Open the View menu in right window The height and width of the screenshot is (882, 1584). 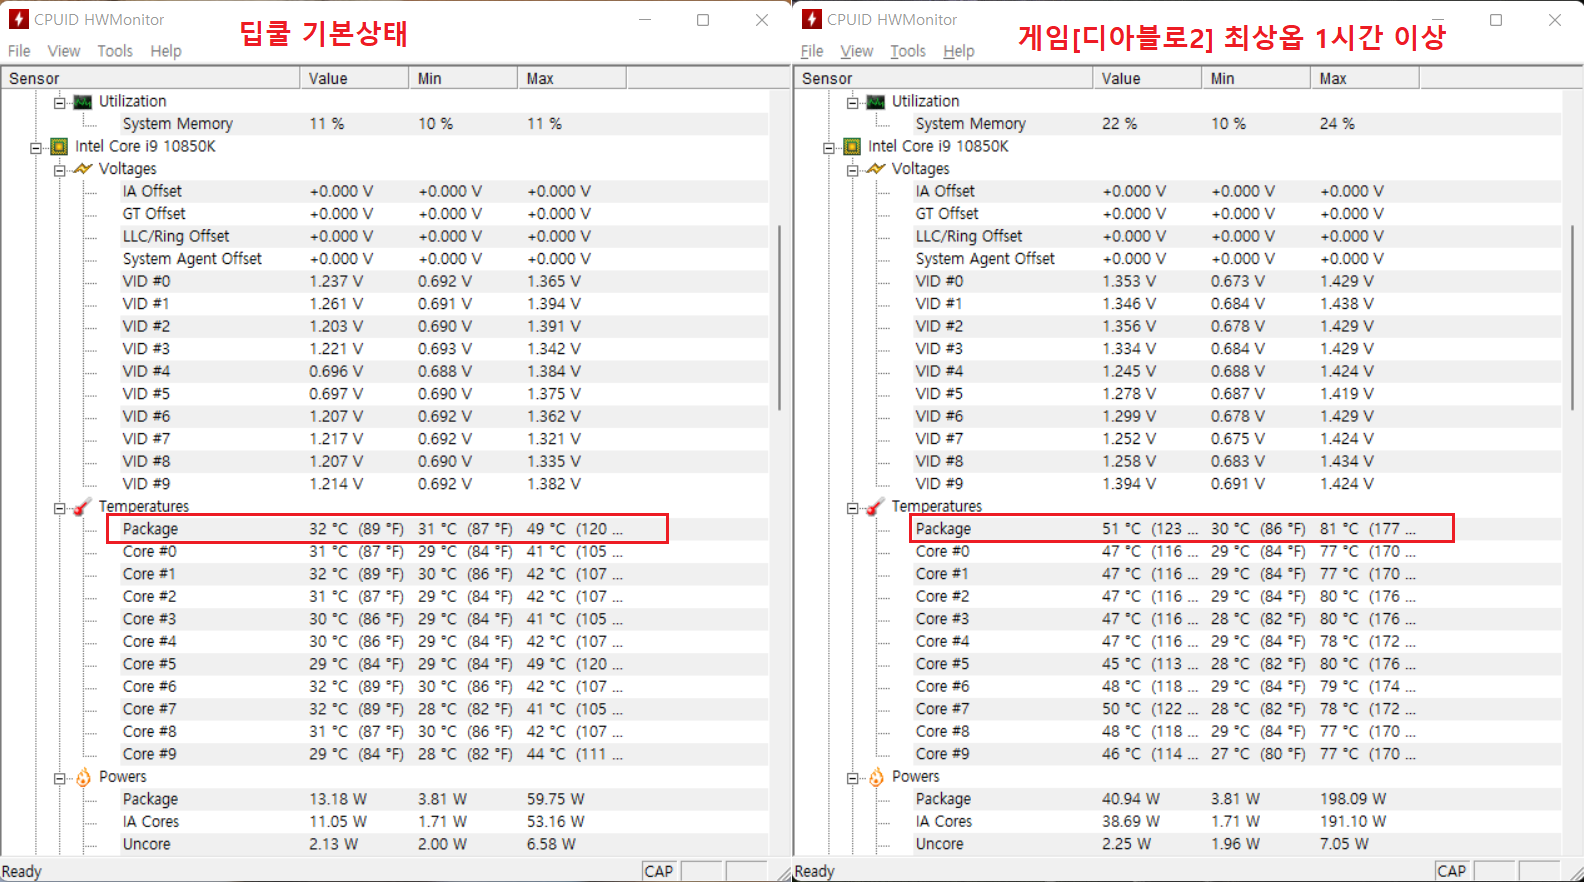click(x=856, y=51)
